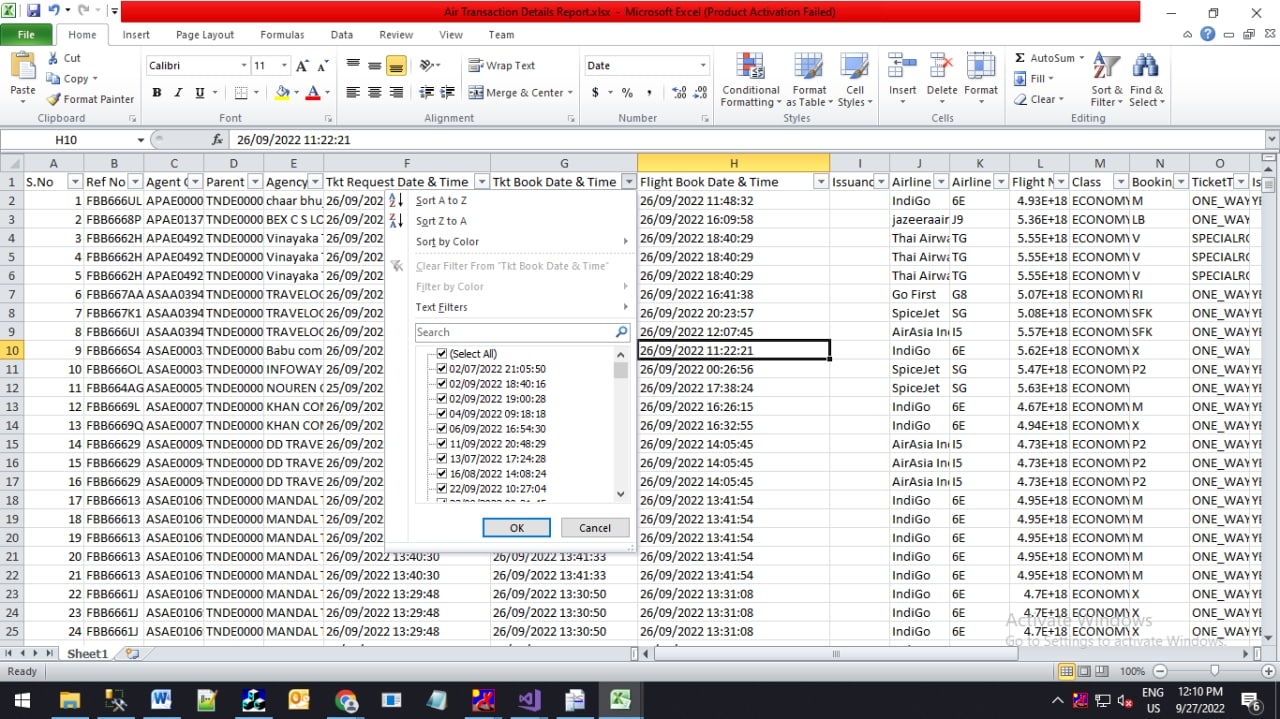
Task: Click Cancel in the filter menu
Action: (595, 527)
